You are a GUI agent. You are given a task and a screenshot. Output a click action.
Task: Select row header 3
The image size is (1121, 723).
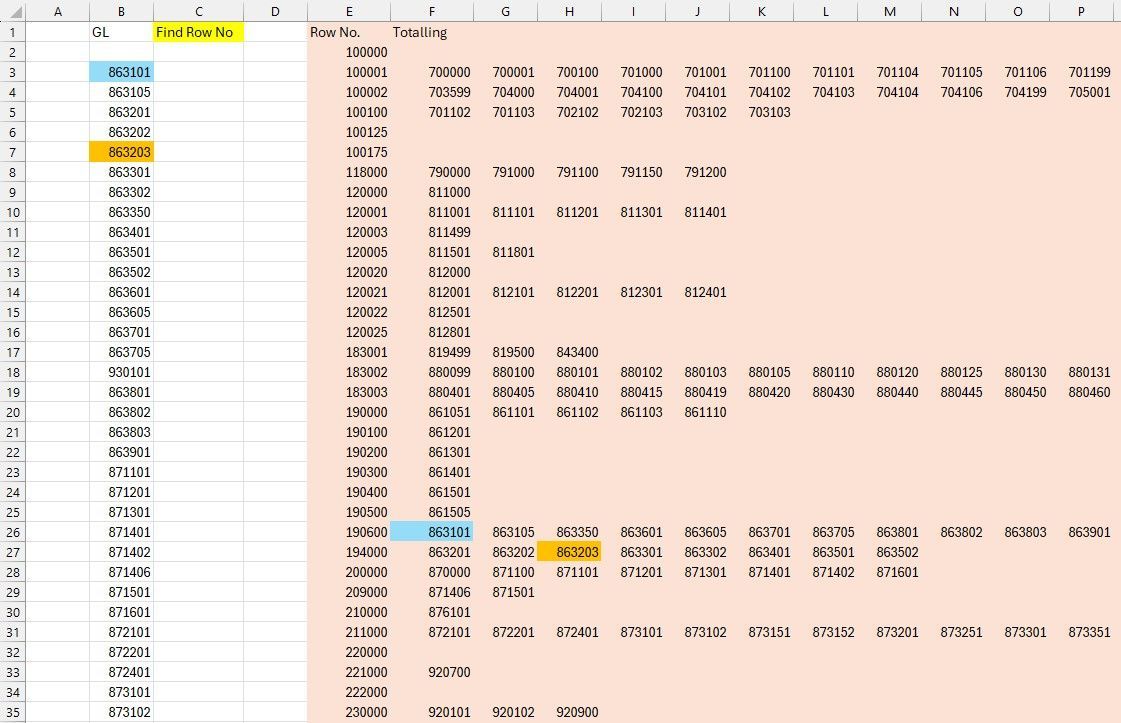point(12,72)
